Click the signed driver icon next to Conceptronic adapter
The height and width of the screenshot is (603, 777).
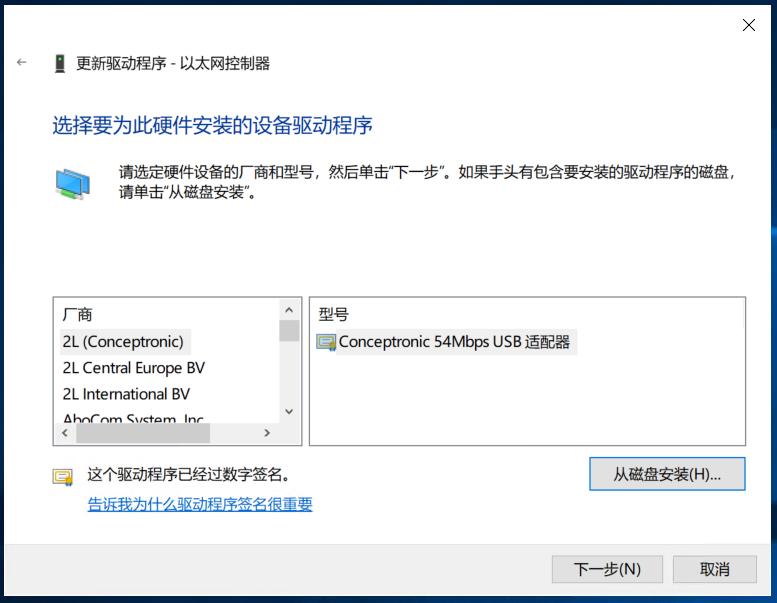point(326,342)
